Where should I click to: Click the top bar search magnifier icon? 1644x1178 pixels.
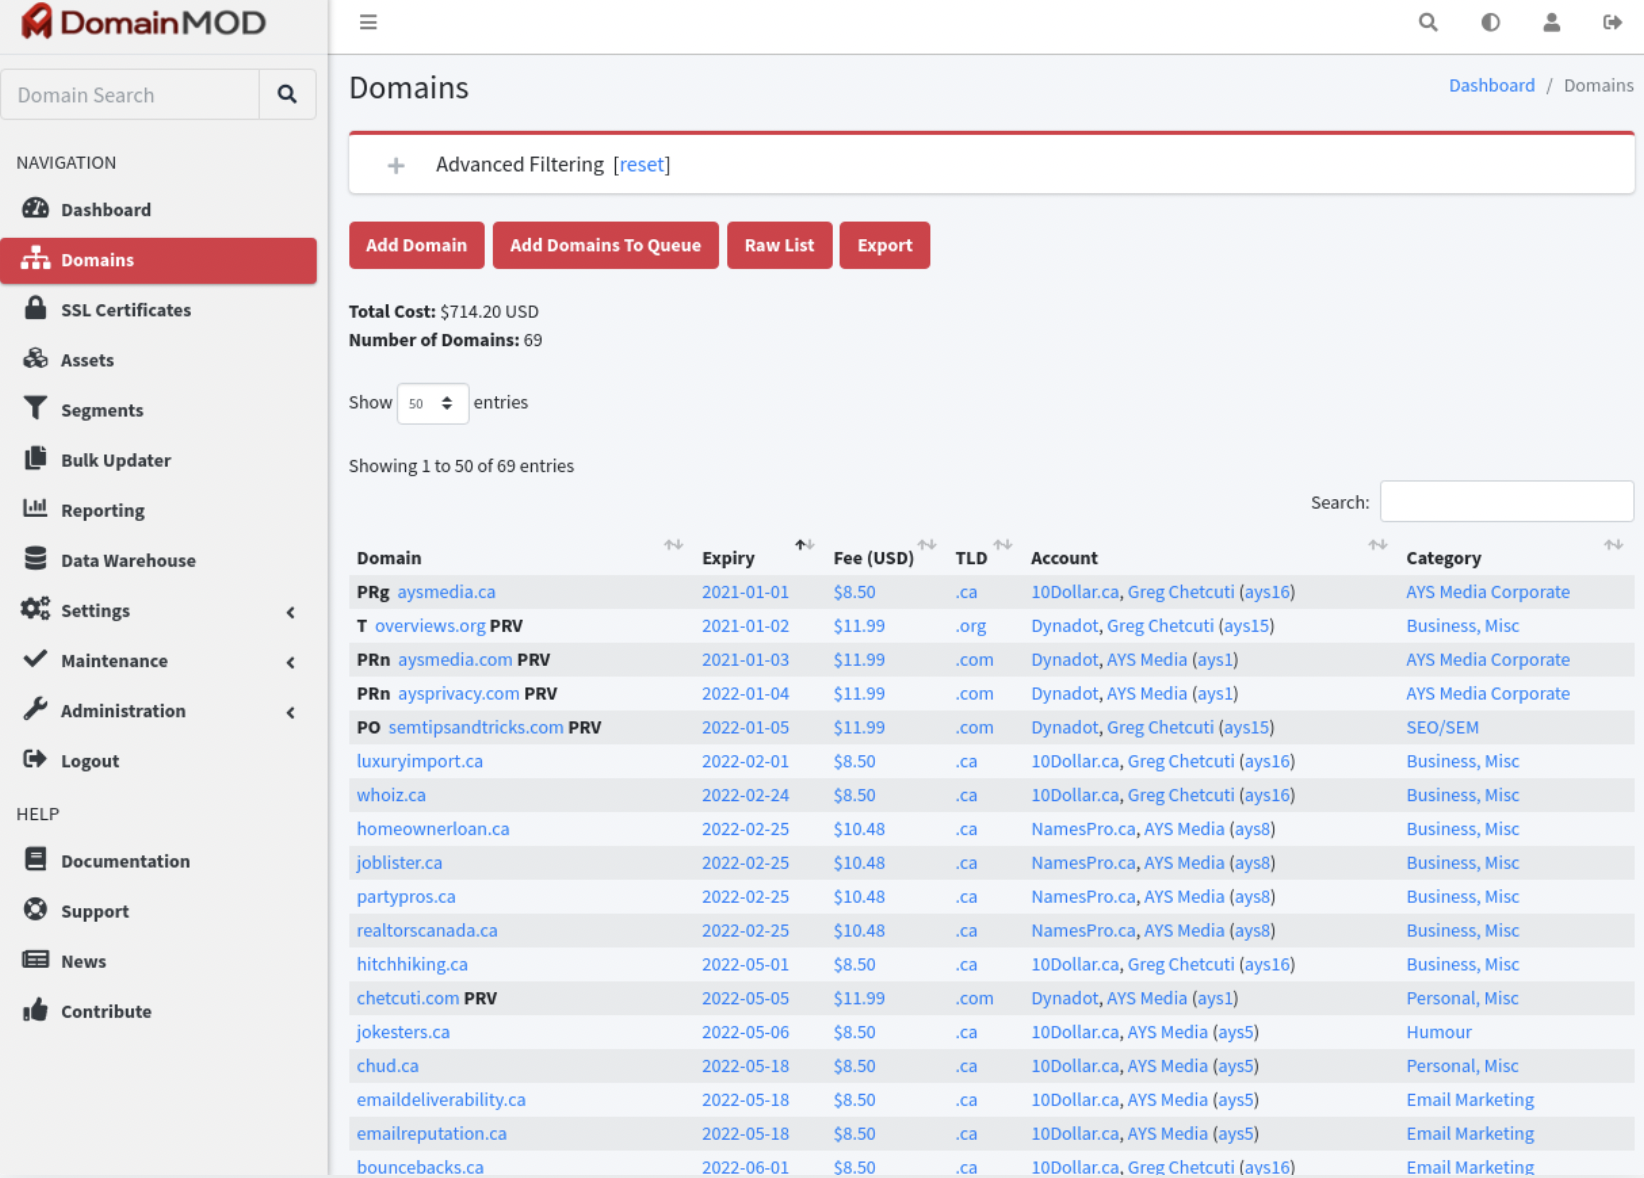[x=1427, y=22]
